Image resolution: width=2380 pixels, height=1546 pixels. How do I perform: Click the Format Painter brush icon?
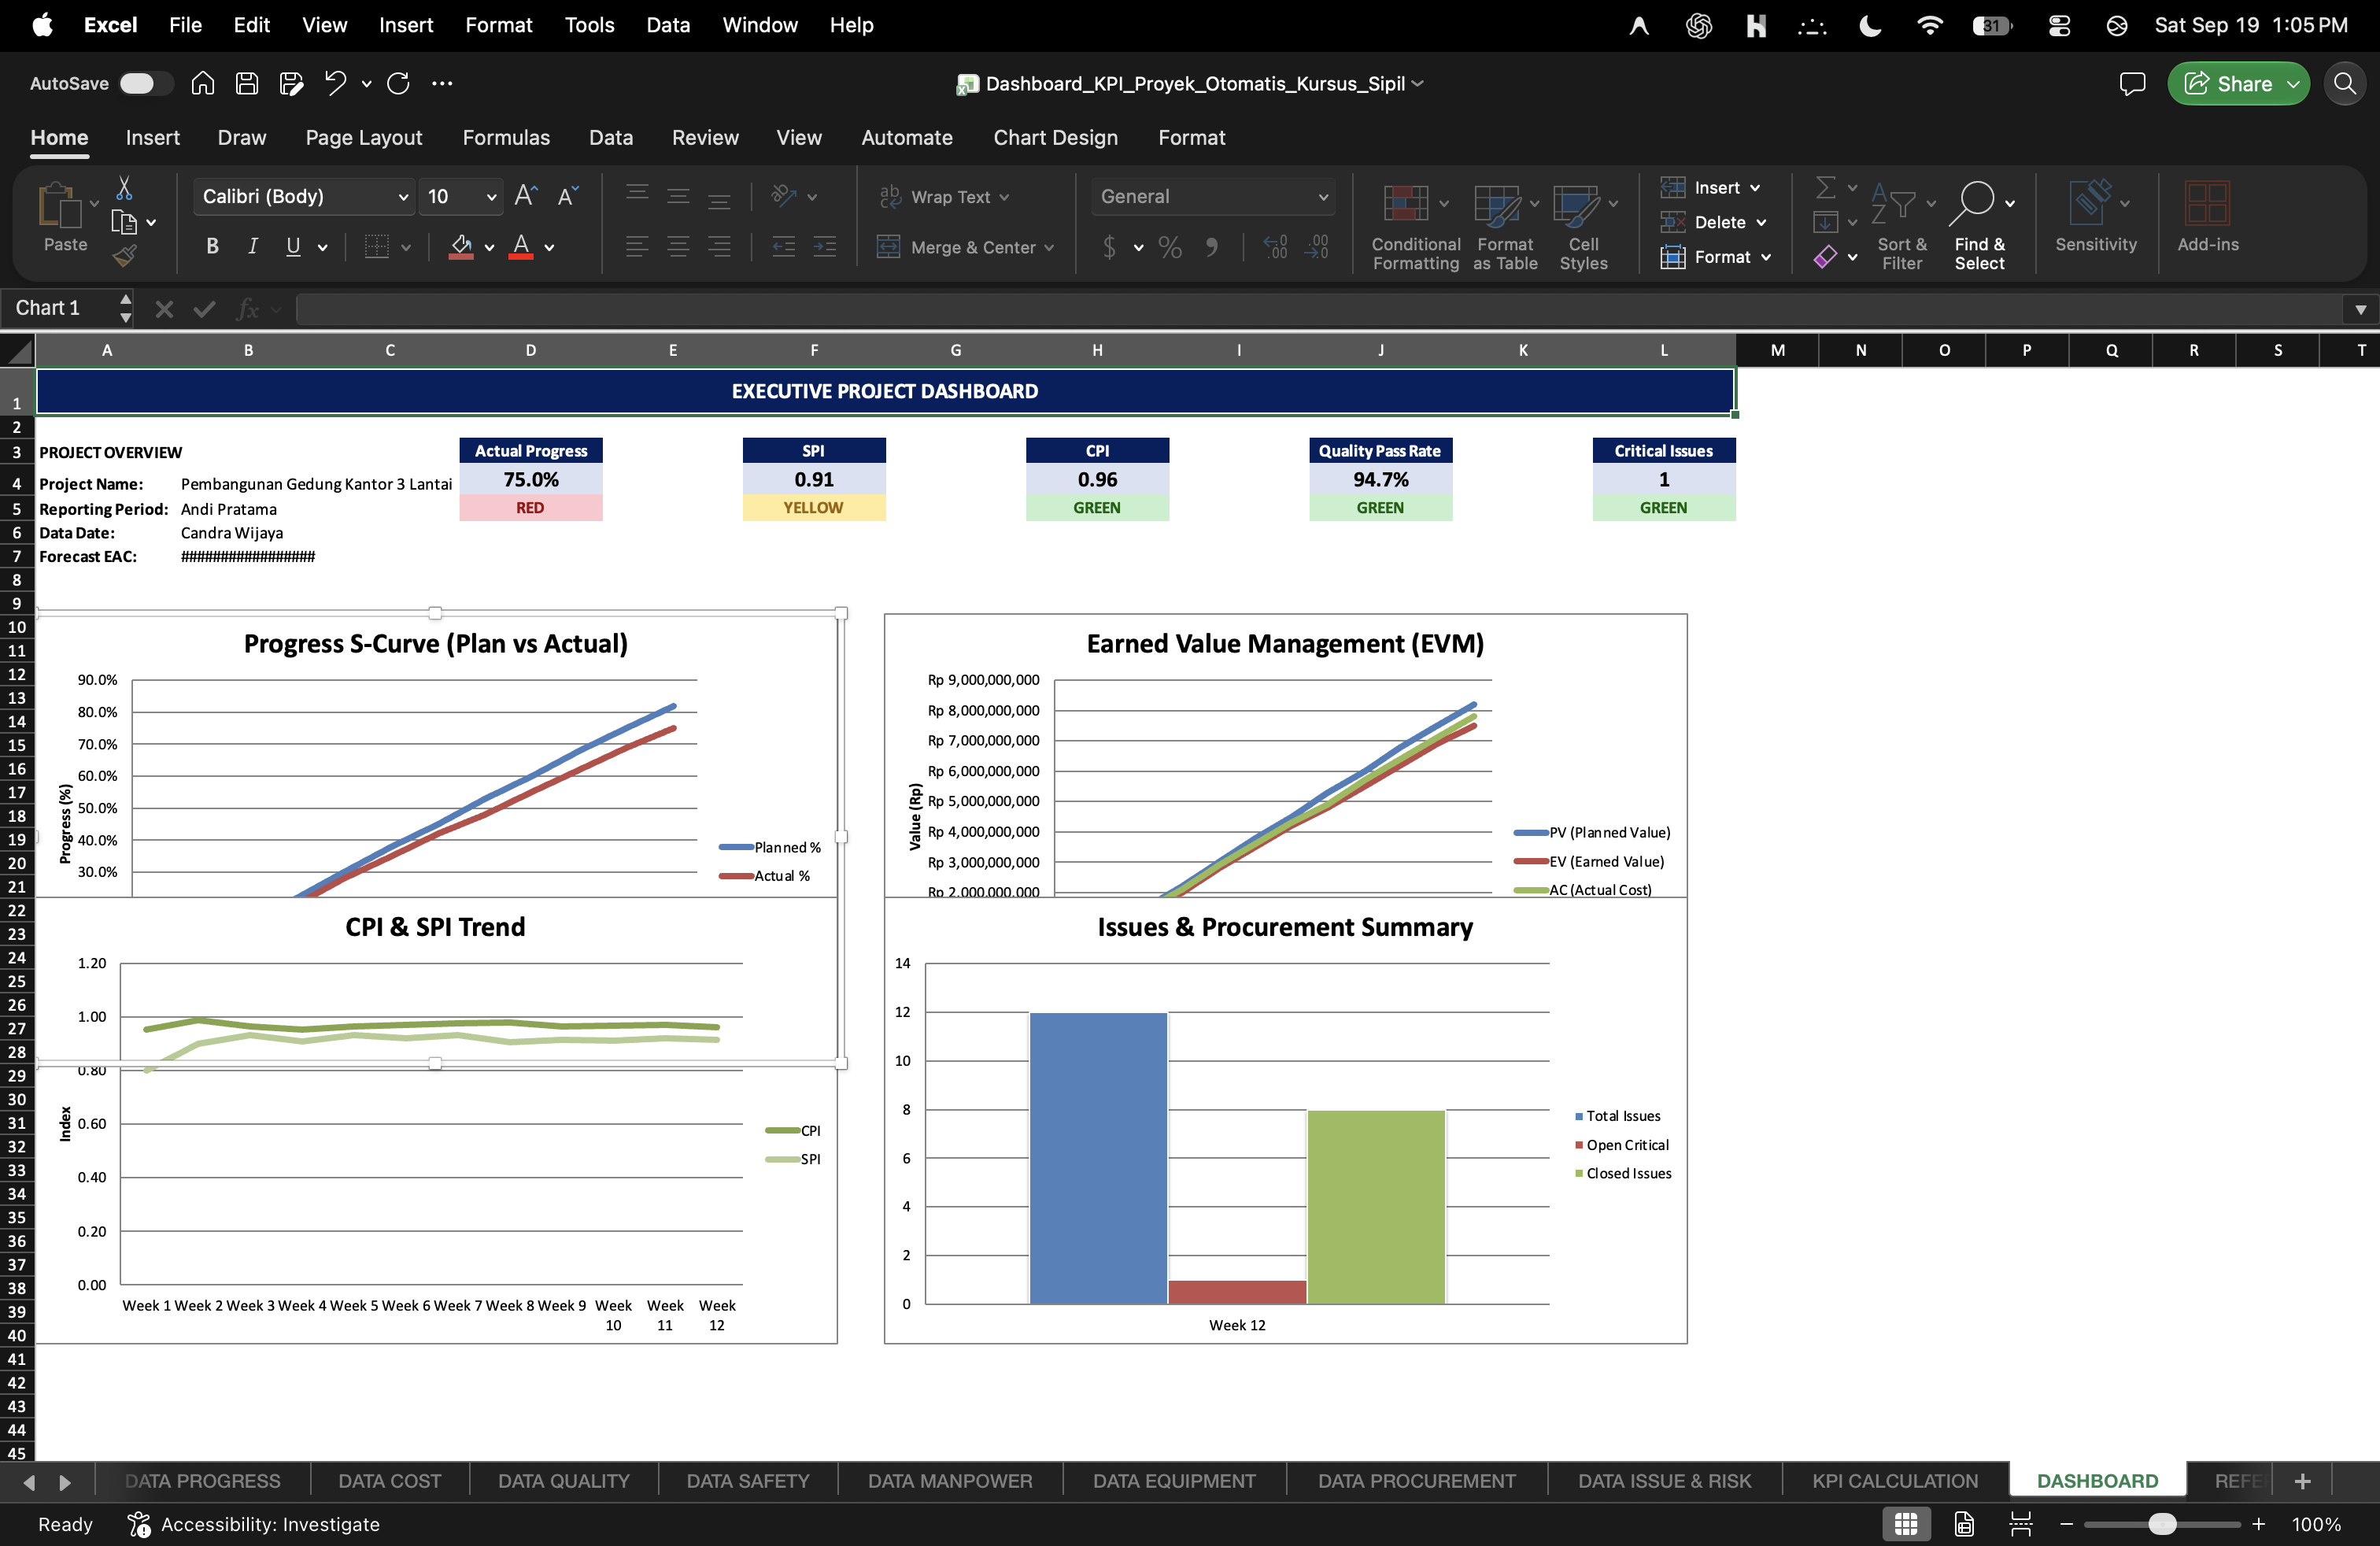pyautogui.click(x=124, y=257)
